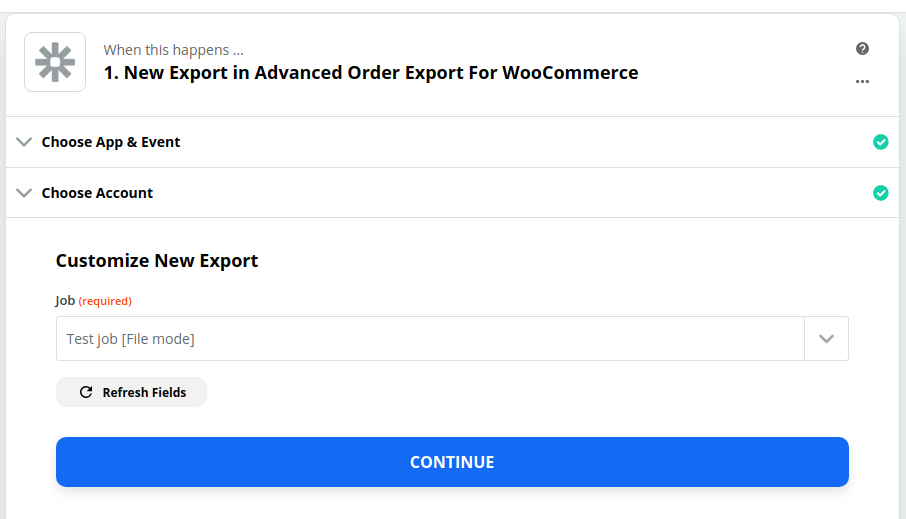Click the circular arrow refresh icon
The height and width of the screenshot is (519, 906).
[x=86, y=392]
